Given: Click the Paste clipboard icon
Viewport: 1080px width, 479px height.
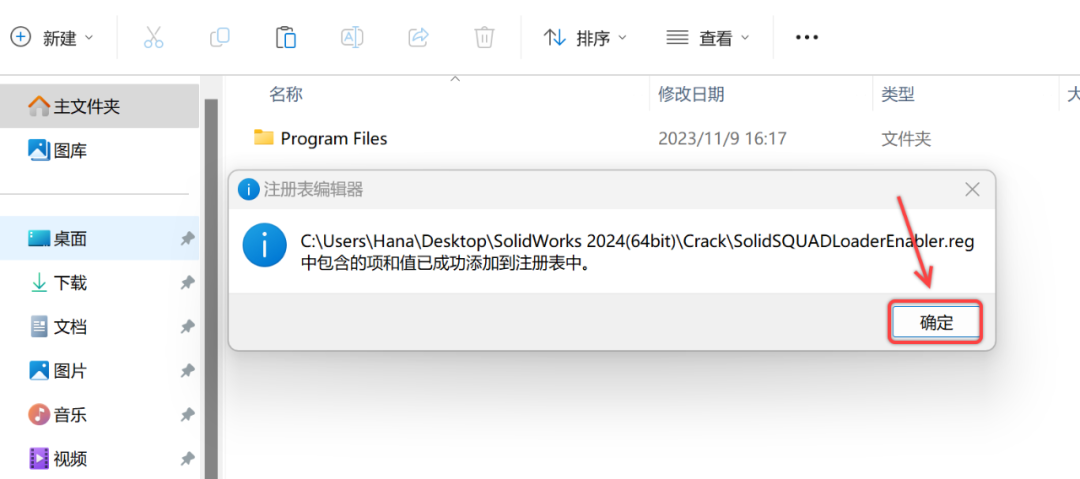Looking at the screenshot, I should tap(286, 38).
